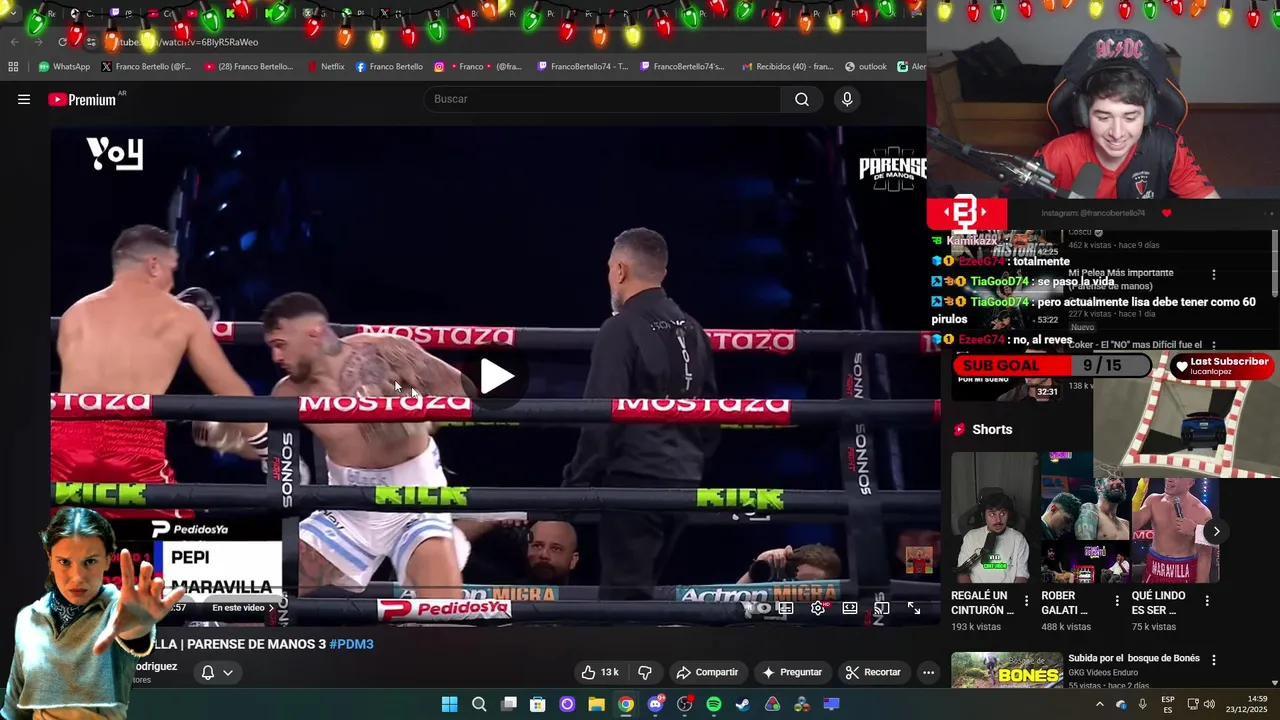
Task: Open options for 'Mi Pelea Más importante' video
Action: pyautogui.click(x=1214, y=274)
